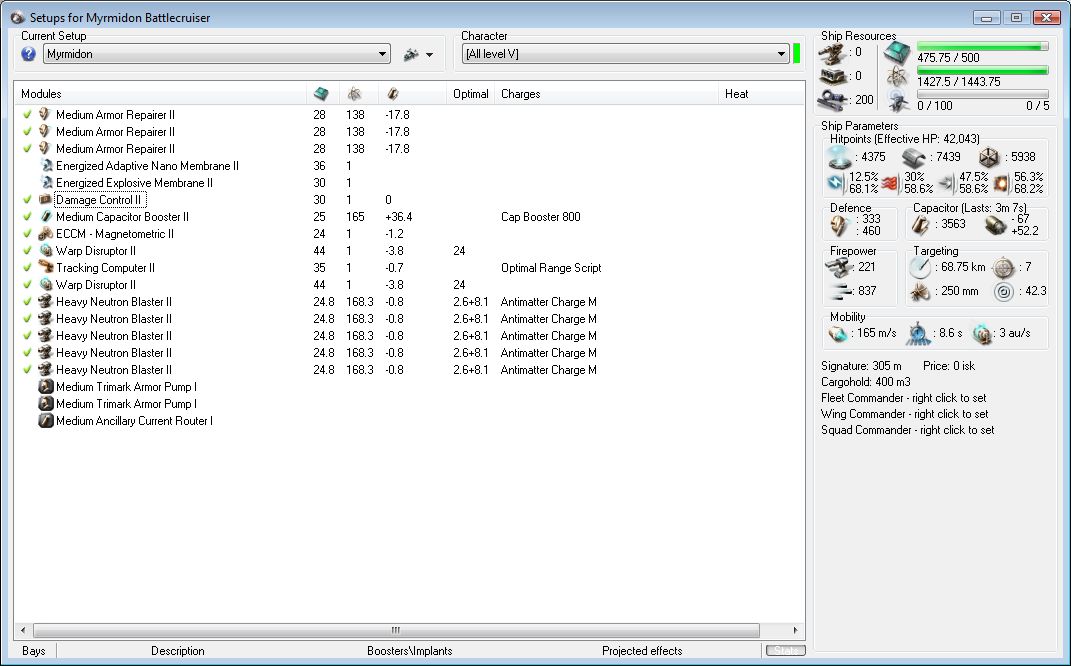Image resolution: width=1071 pixels, height=666 pixels.
Task: Open the Boosters\Implants tab
Action: (410, 651)
